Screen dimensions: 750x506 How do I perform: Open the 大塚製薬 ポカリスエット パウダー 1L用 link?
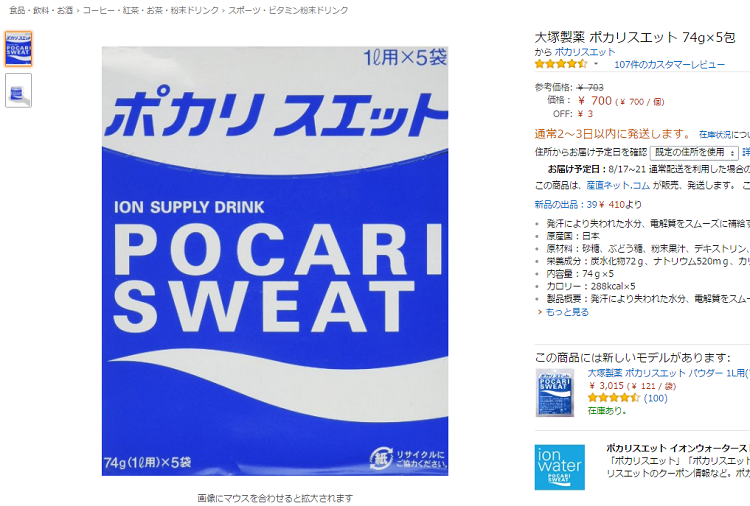[x=668, y=373]
